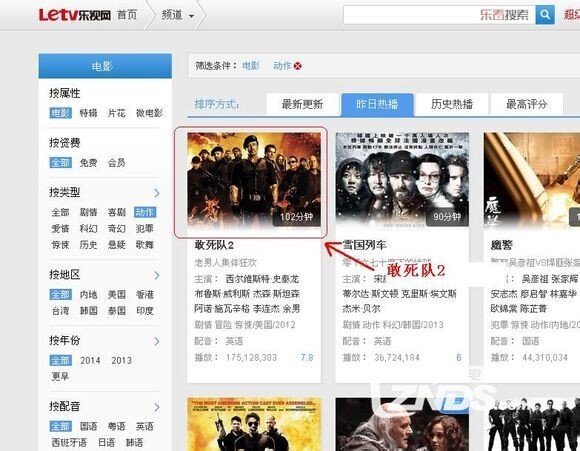Select the 最高评分 sort tab
580x451 pixels.
(526, 104)
